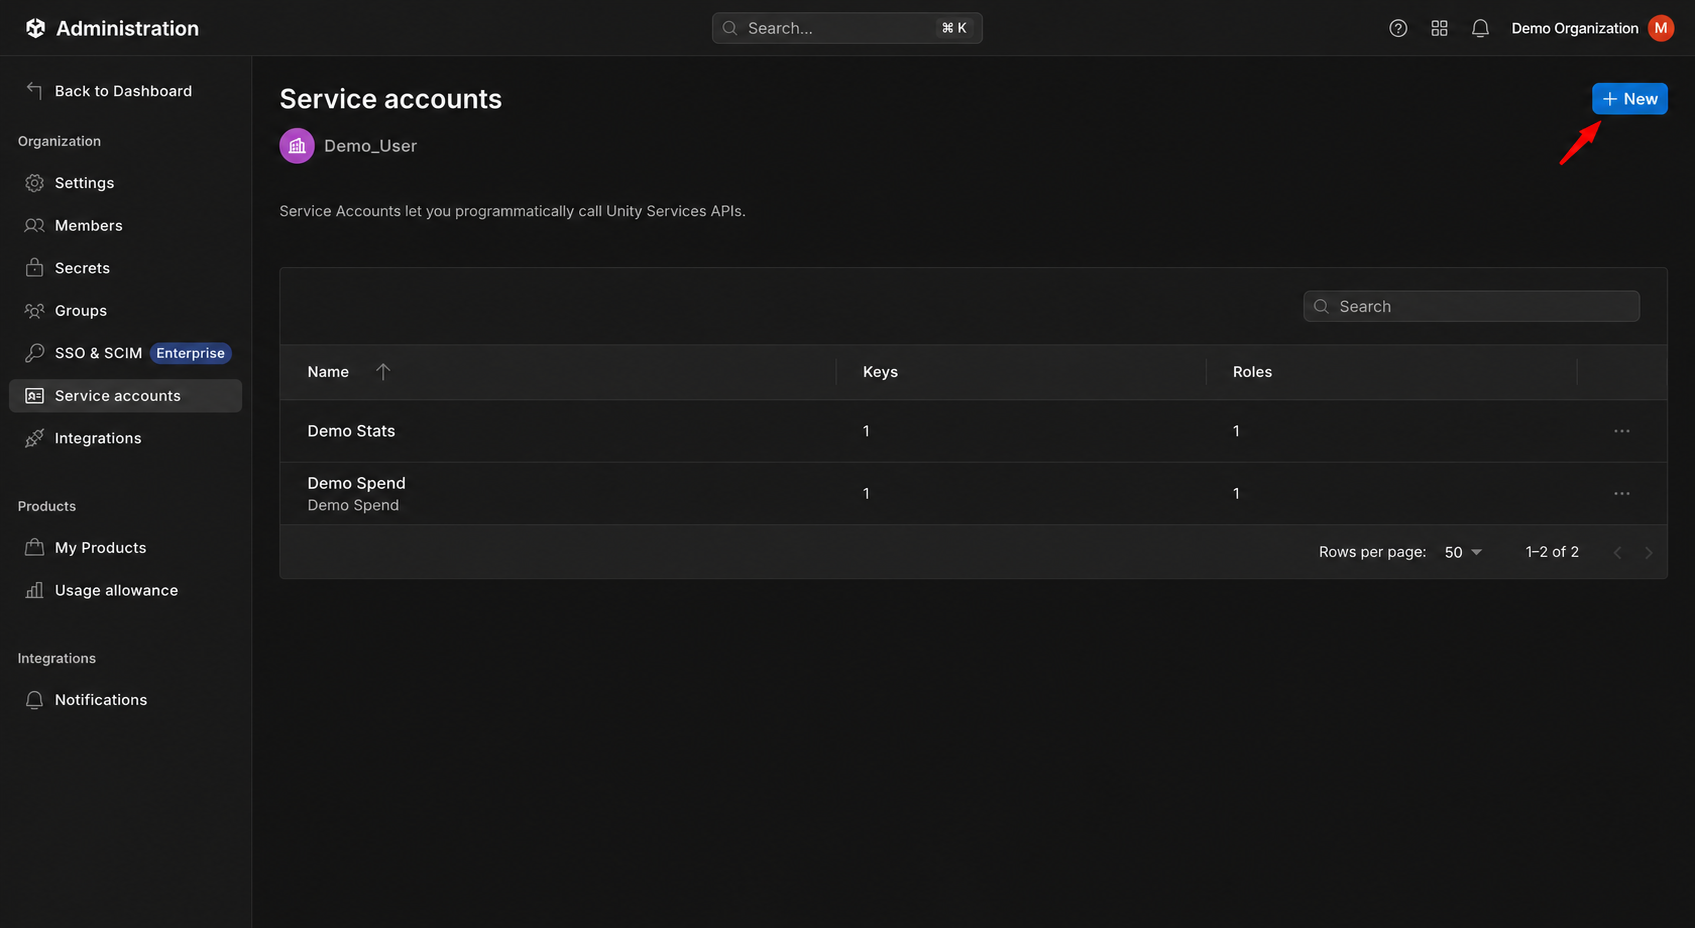Focus the top Search... field
1695x928 pixels.
[x=847, y=28]
